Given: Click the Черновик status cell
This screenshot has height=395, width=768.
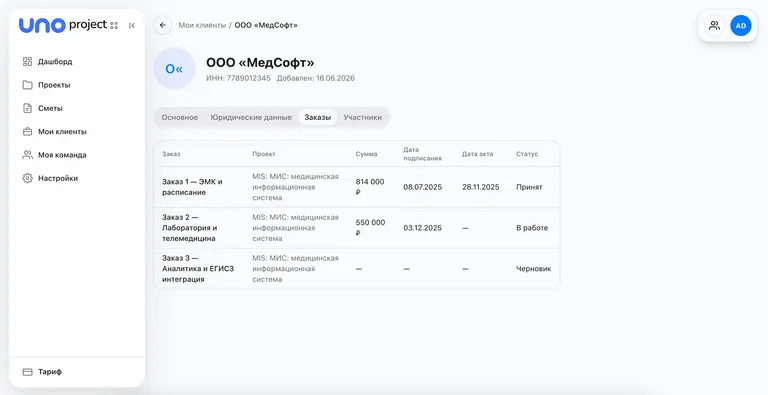Looking at the screenshot, I should point(533,269).
